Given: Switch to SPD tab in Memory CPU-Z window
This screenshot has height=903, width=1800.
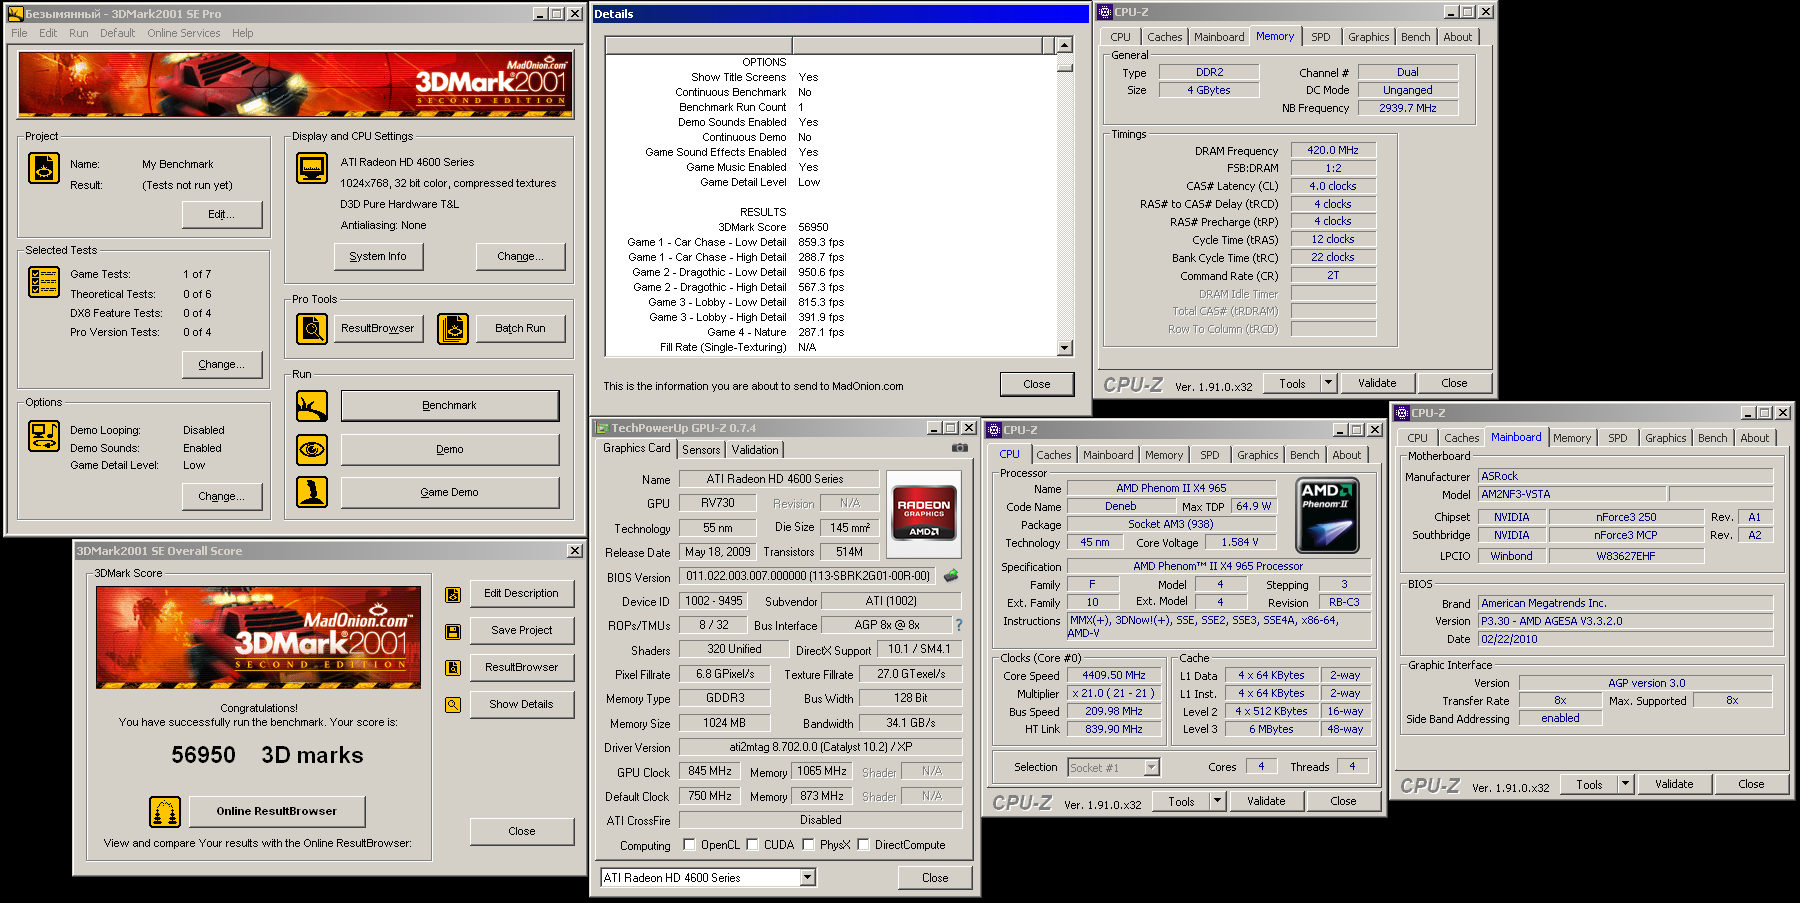Looking at the screenshot, I should tap(1320, 37).
